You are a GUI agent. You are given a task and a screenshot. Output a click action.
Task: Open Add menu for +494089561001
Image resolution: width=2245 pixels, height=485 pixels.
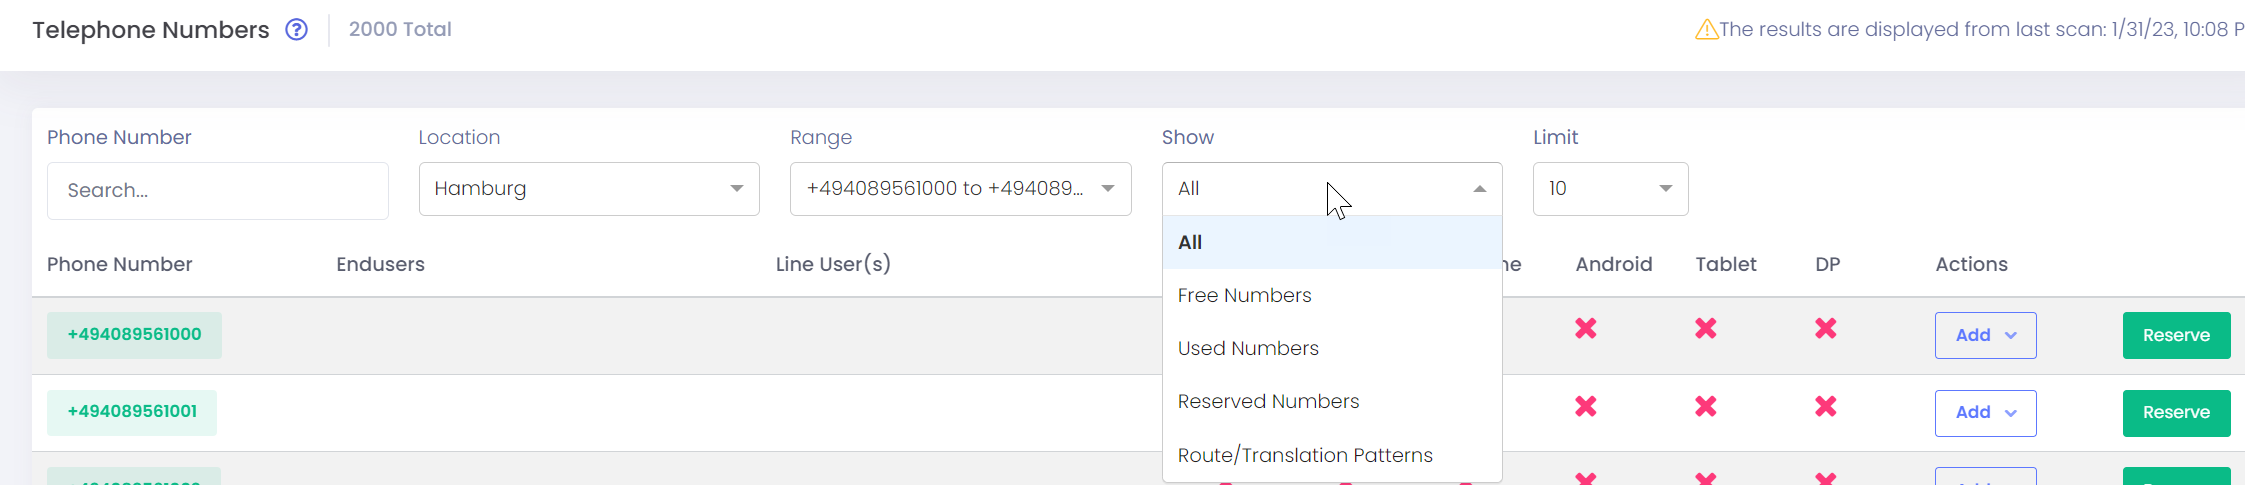[1985, 413]
